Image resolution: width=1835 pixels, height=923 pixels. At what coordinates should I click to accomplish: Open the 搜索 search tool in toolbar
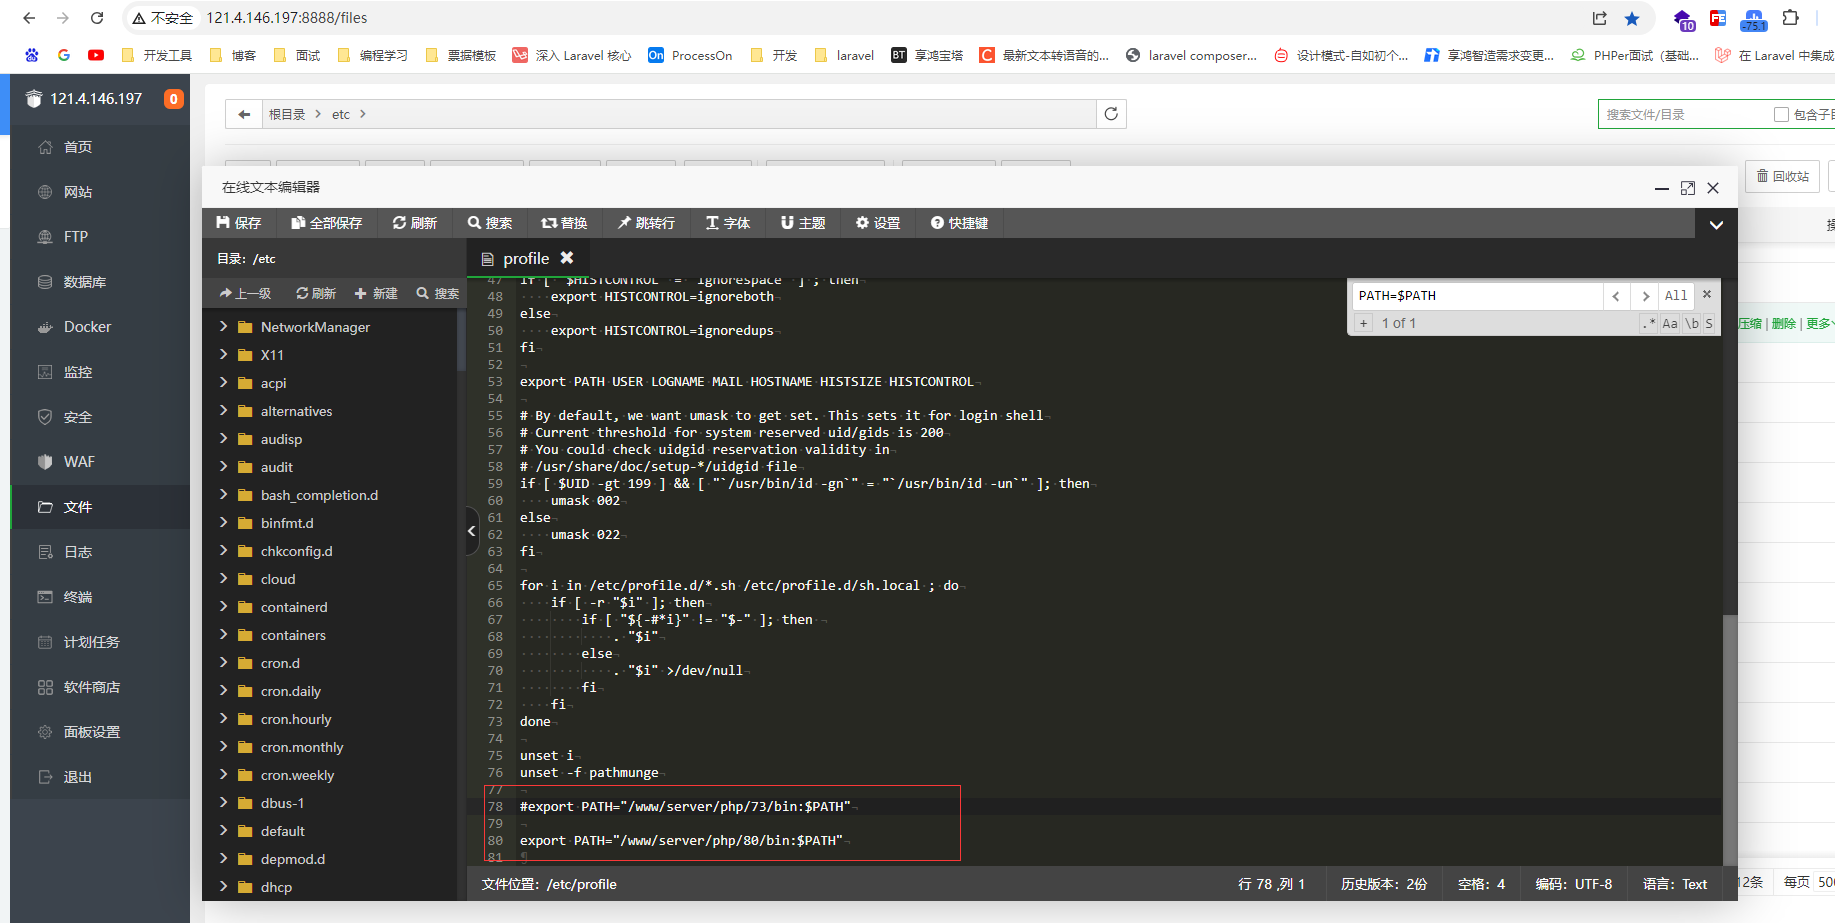[x=490, y=223]
